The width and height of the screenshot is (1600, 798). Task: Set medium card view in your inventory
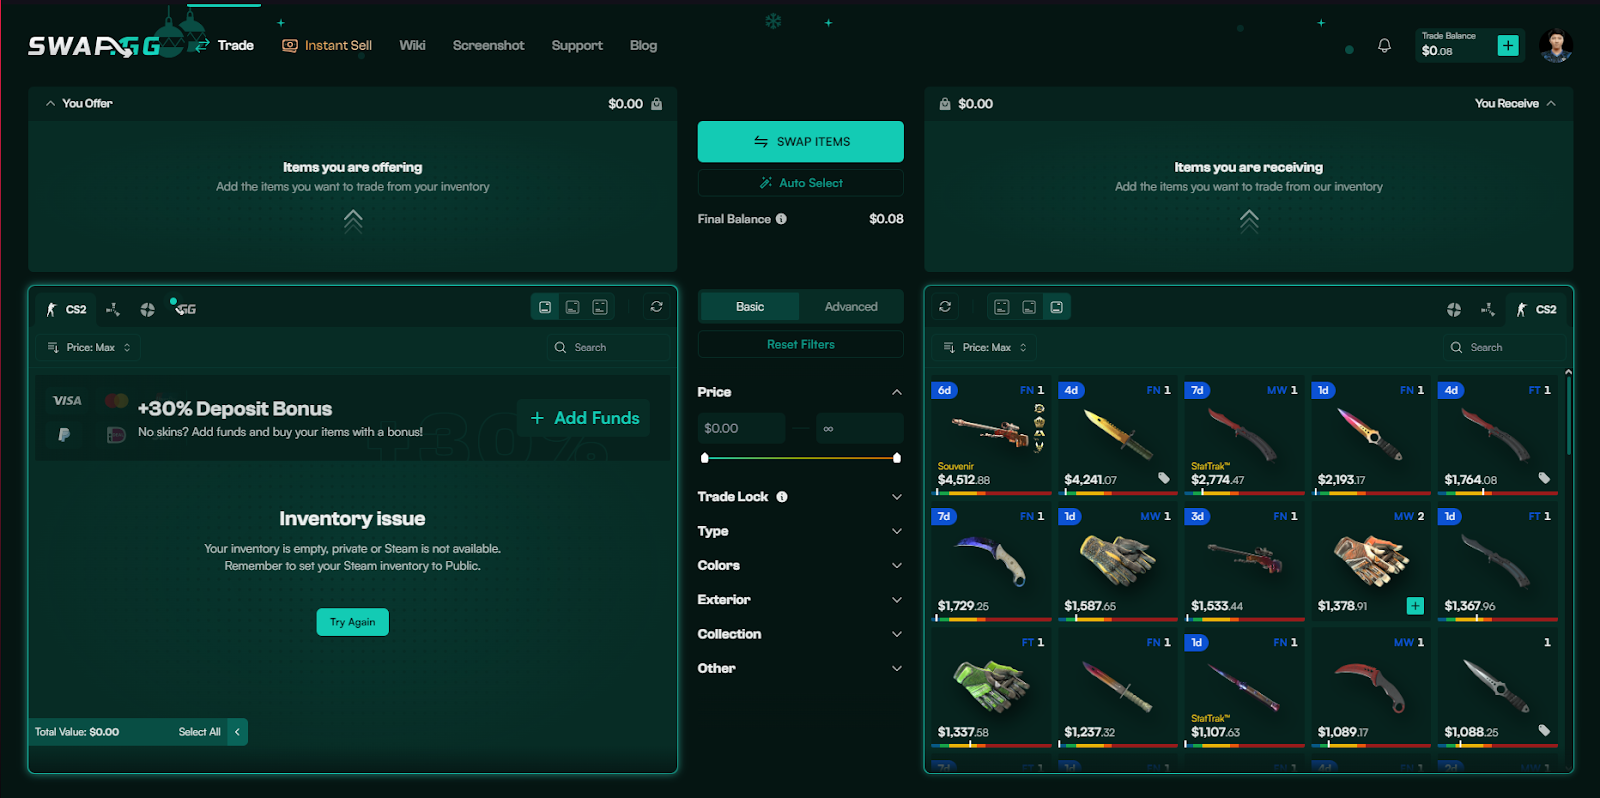(x=572, y=307)
